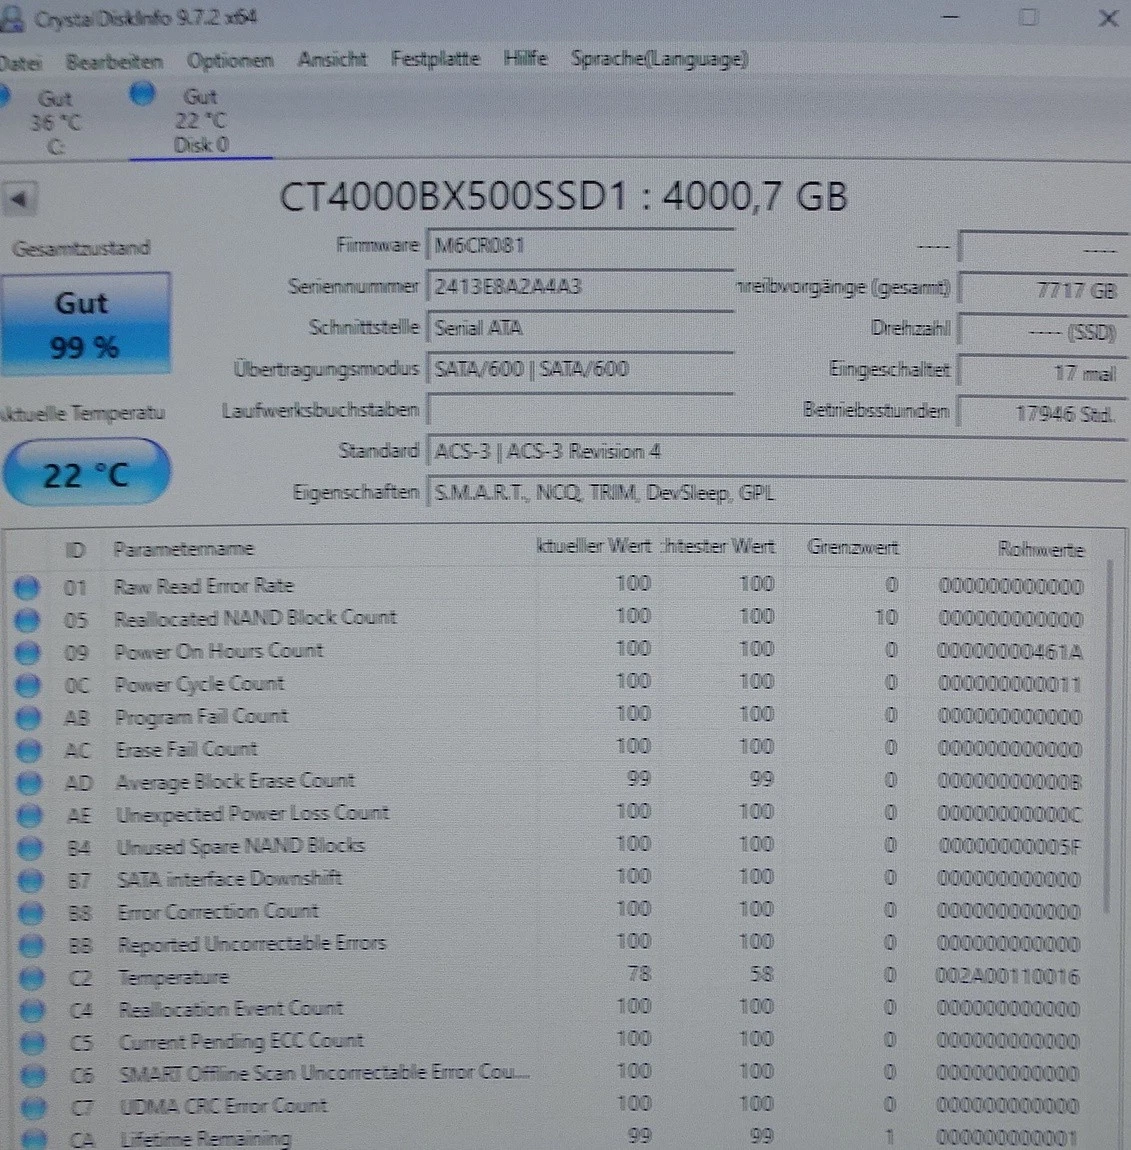The image size is (1131, 1150).
Task: Click the ID column header
Action: [x=75, y=550]
